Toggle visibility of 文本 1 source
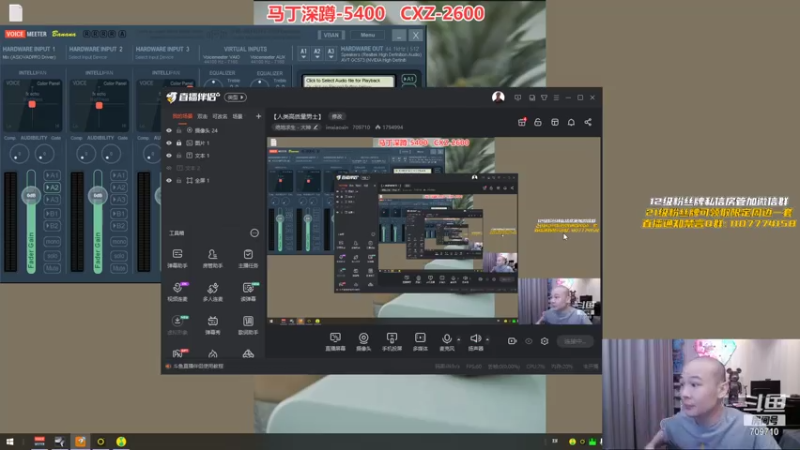Screen dimensions: 800x450 coord(169,155)
